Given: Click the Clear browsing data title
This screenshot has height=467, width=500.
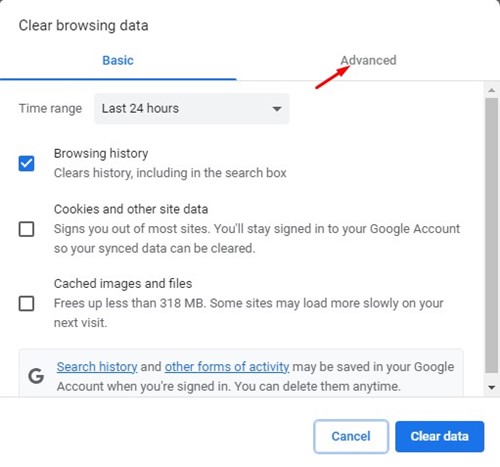Looking at the screenshot, I should tap(83, 26).
